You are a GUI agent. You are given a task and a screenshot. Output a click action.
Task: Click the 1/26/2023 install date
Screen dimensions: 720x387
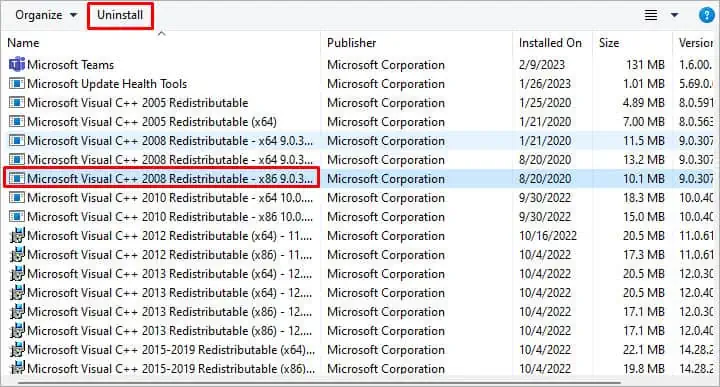pos(545,84)
